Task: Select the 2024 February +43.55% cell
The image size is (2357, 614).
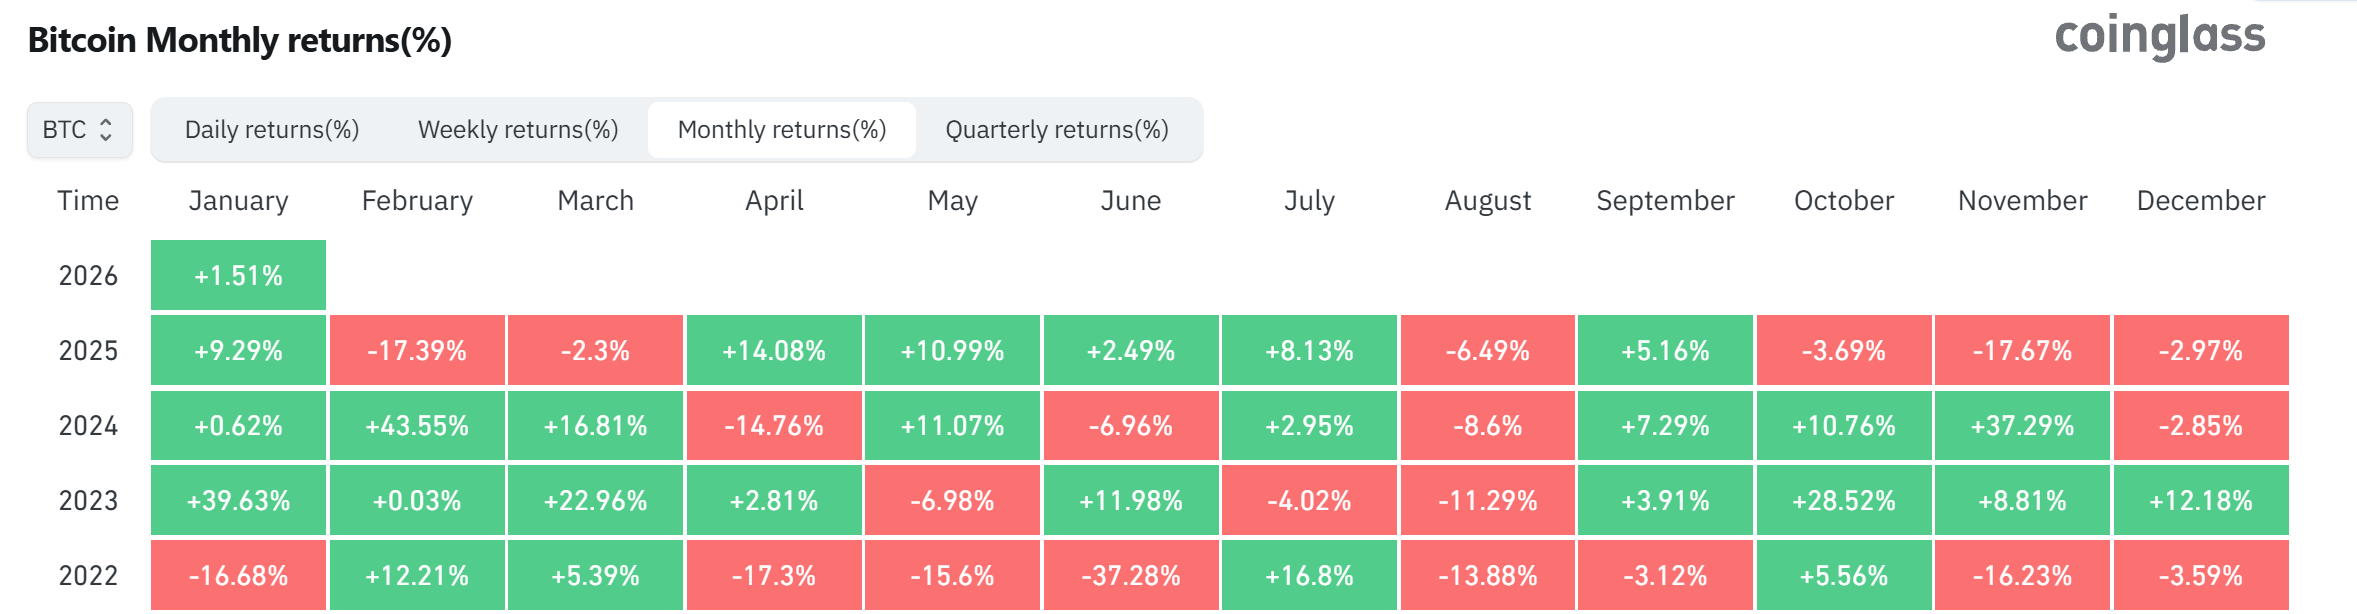Action: tap(416, 425)
